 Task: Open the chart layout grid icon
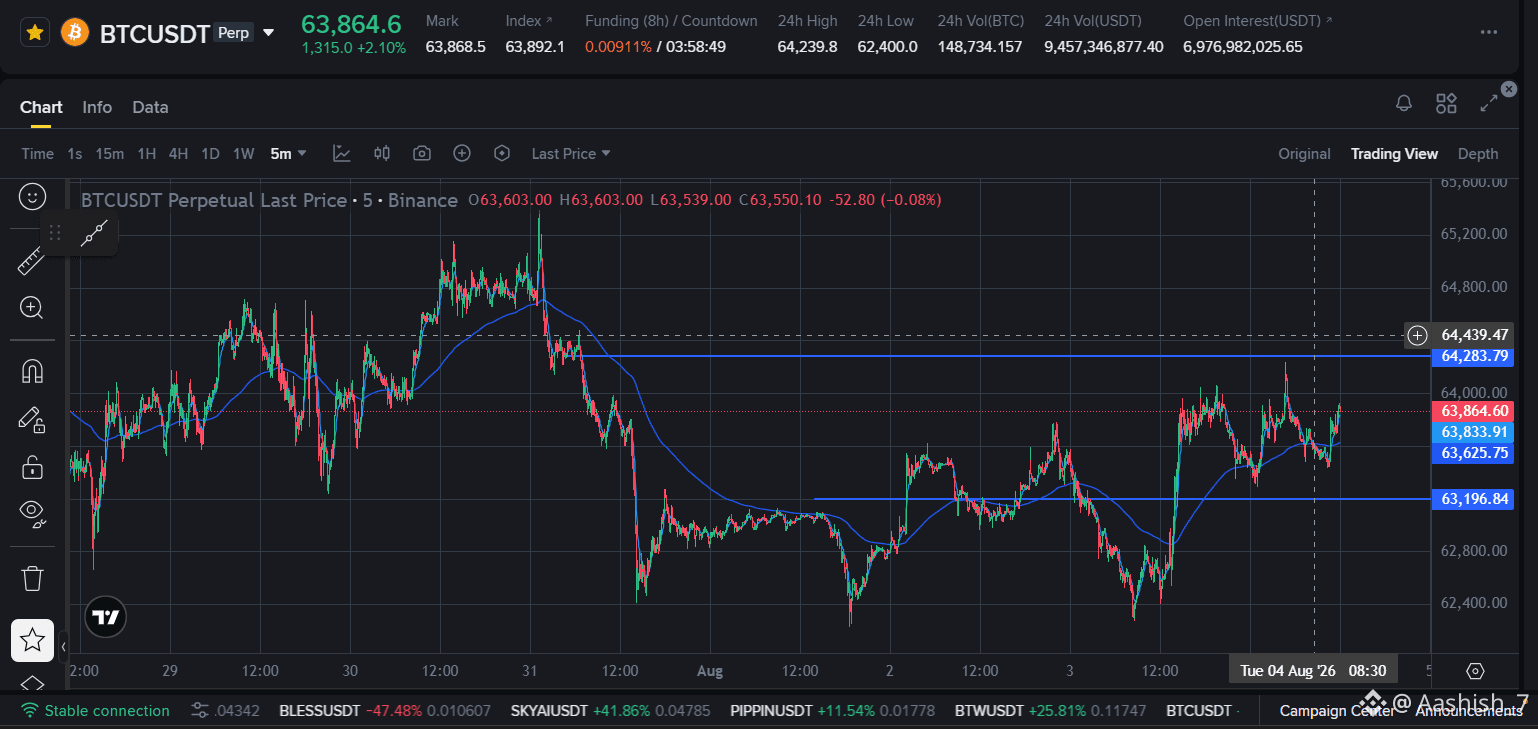tap(1446, 103)
